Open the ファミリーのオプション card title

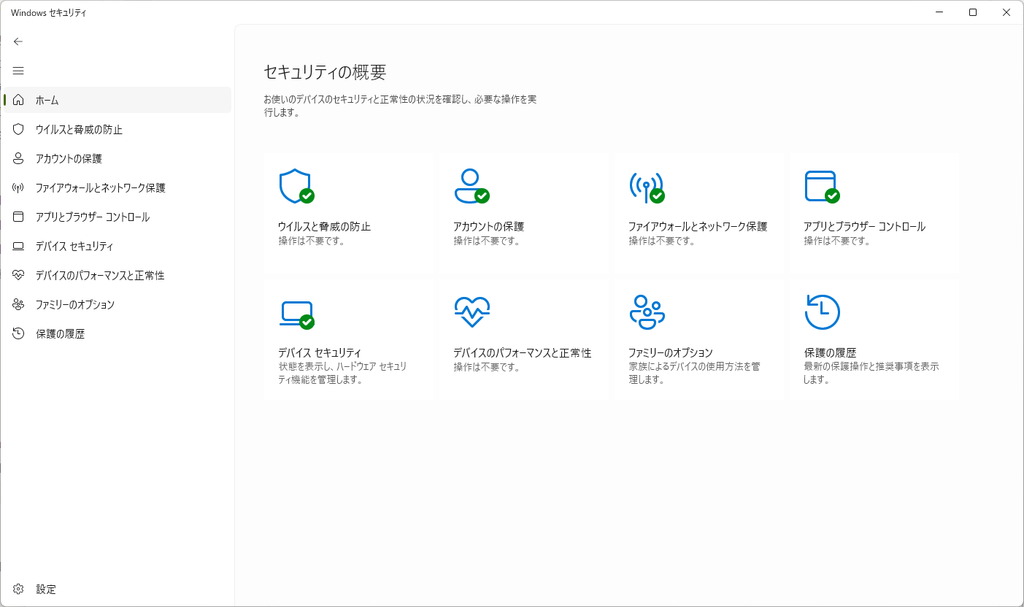(670, 353)
